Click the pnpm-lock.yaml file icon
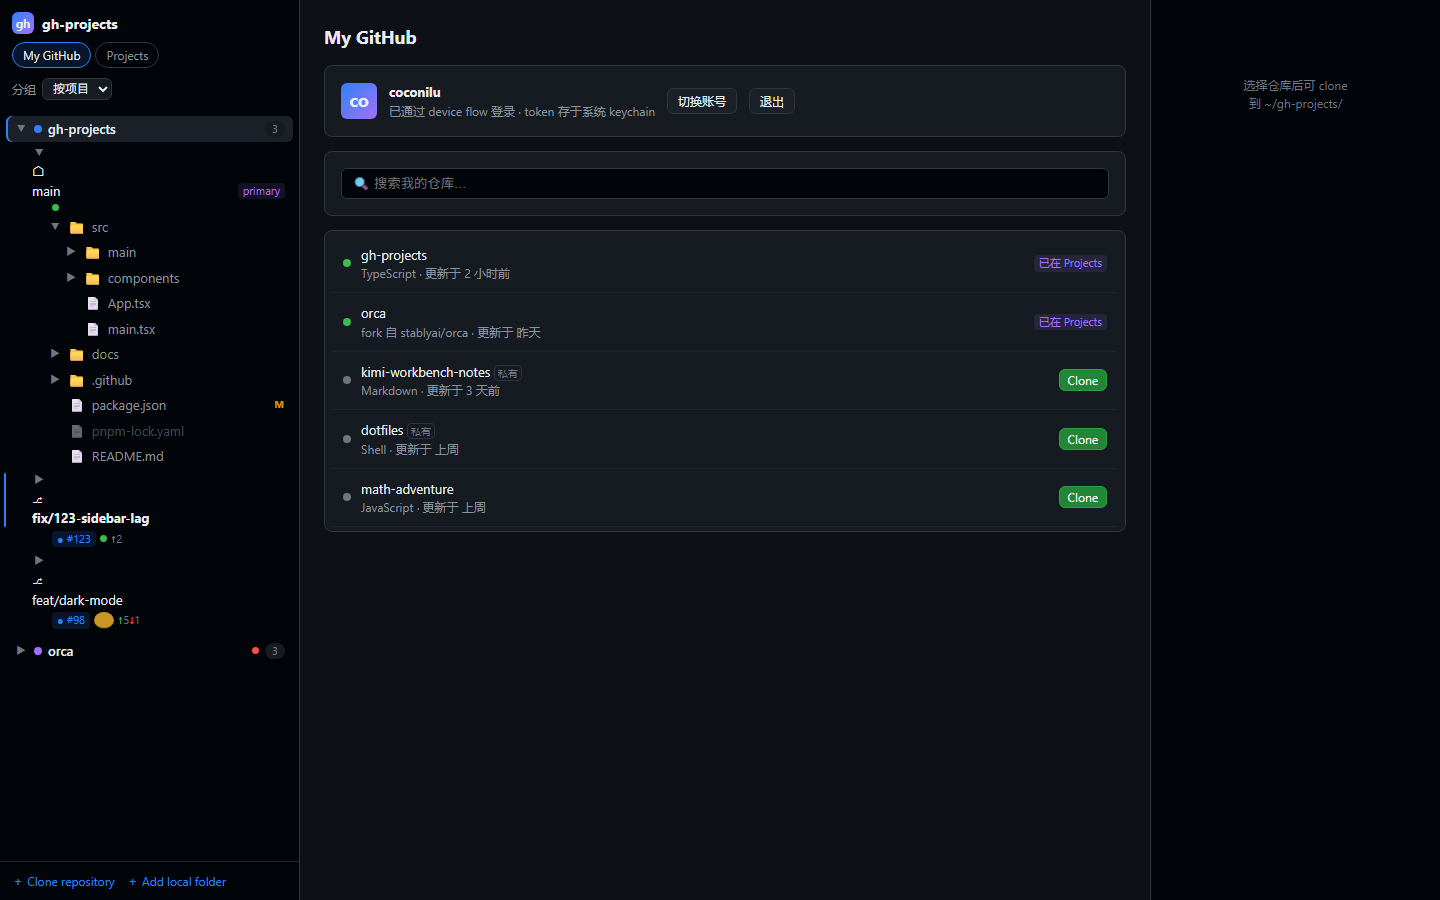 coord(77,432)
